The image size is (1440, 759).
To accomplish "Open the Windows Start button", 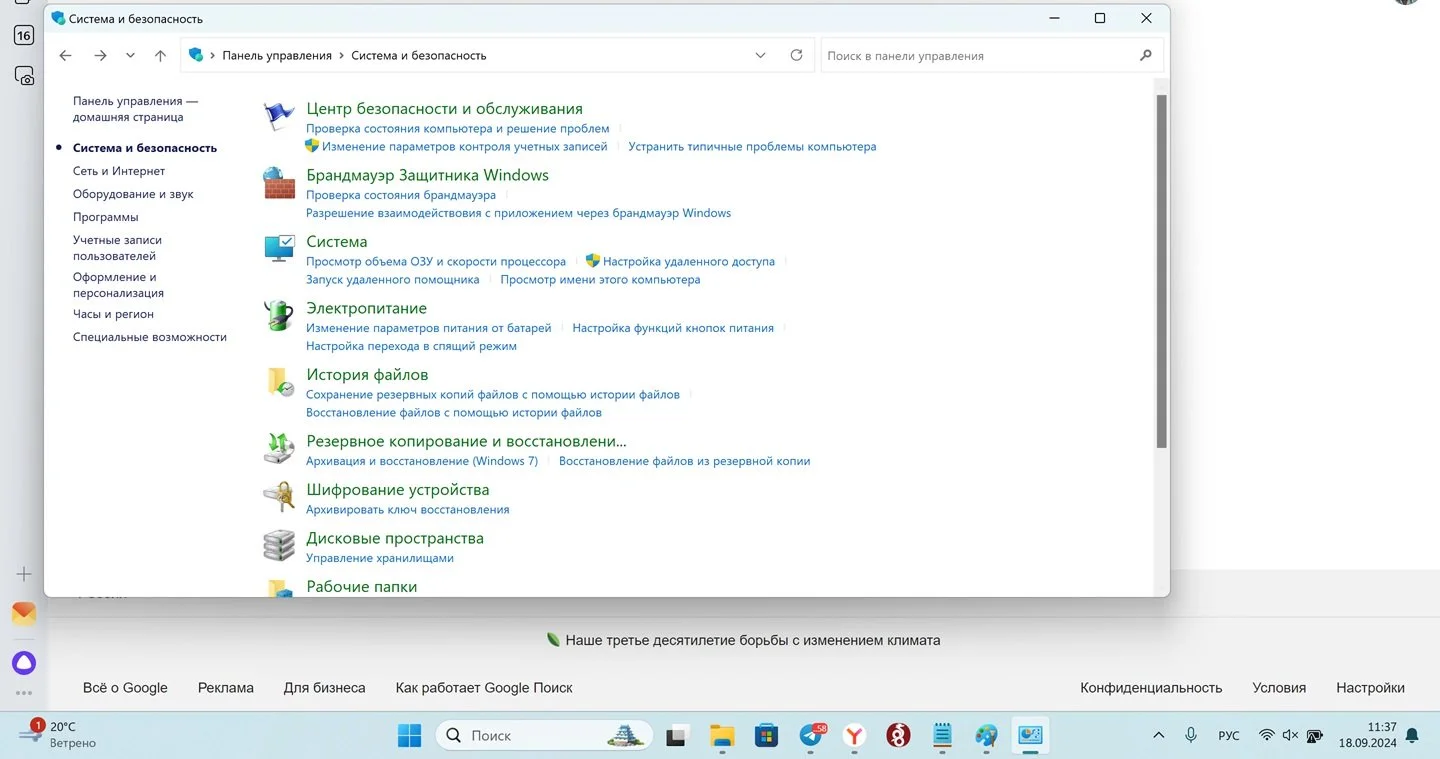I will 409,735.
